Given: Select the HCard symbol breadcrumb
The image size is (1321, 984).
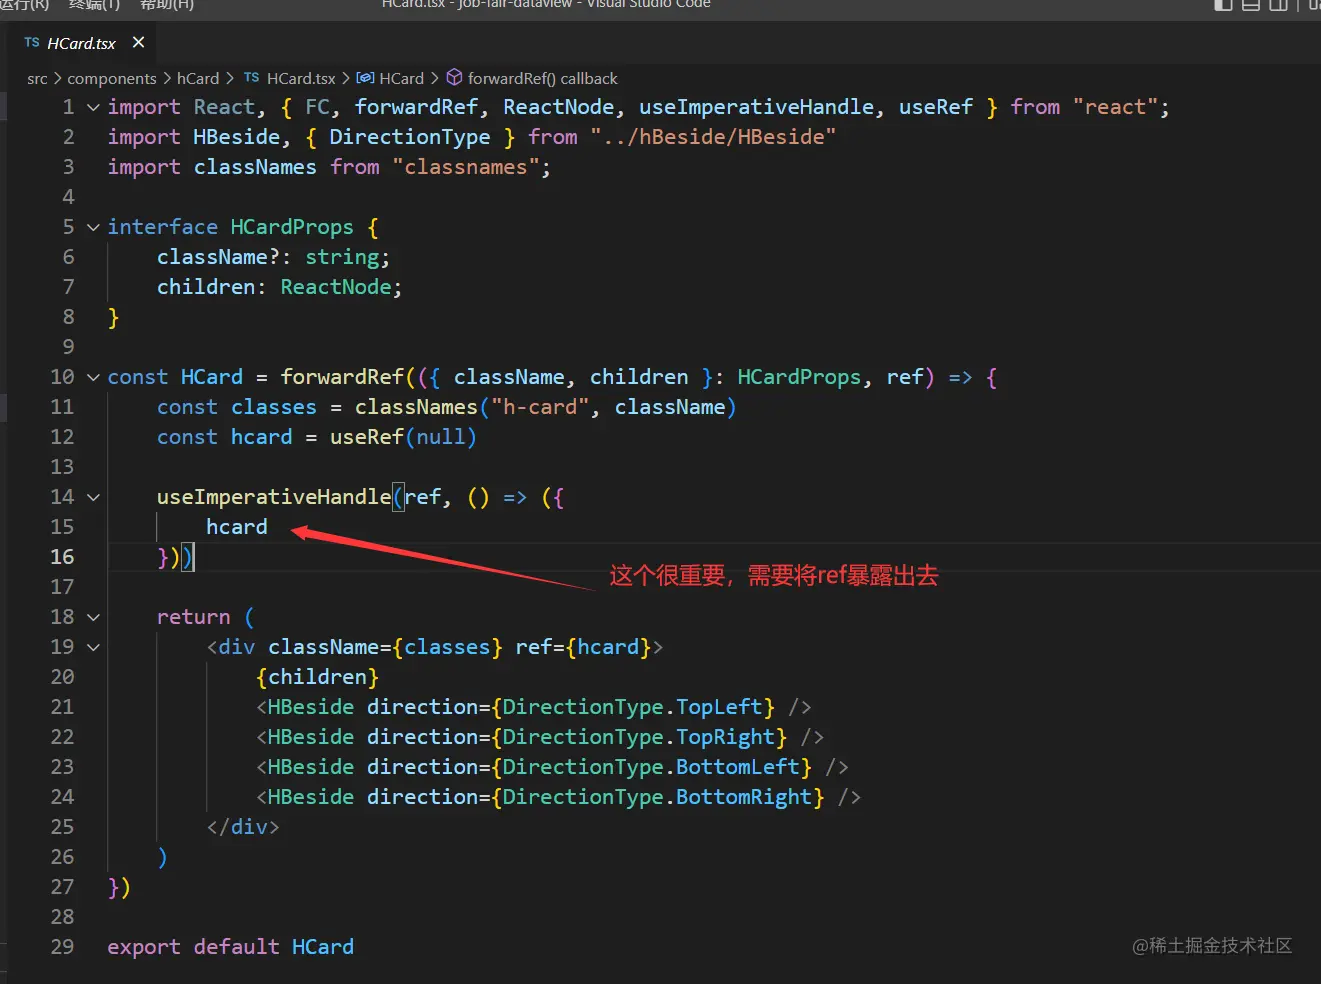Looking at the screenshot, I should coord(391,78).
